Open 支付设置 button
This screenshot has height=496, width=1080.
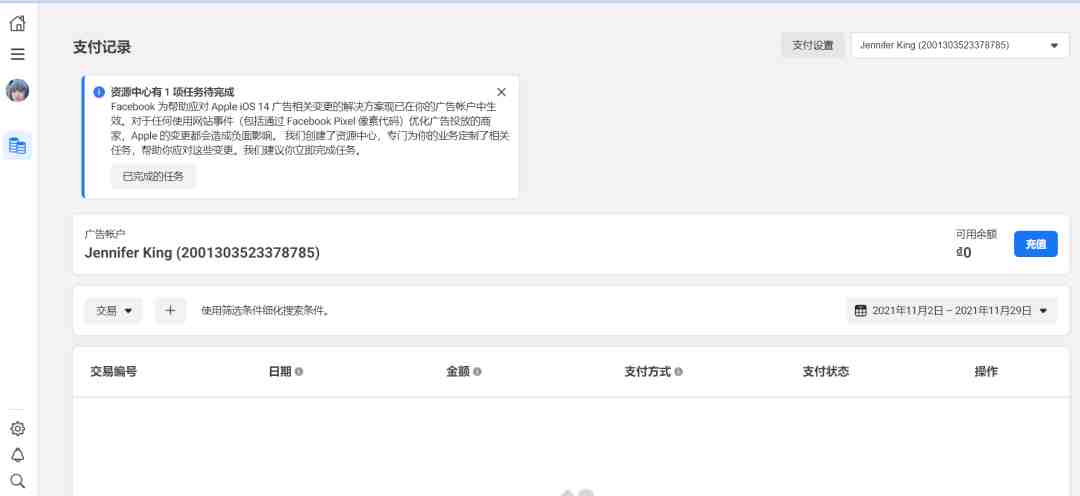point(813,45)
